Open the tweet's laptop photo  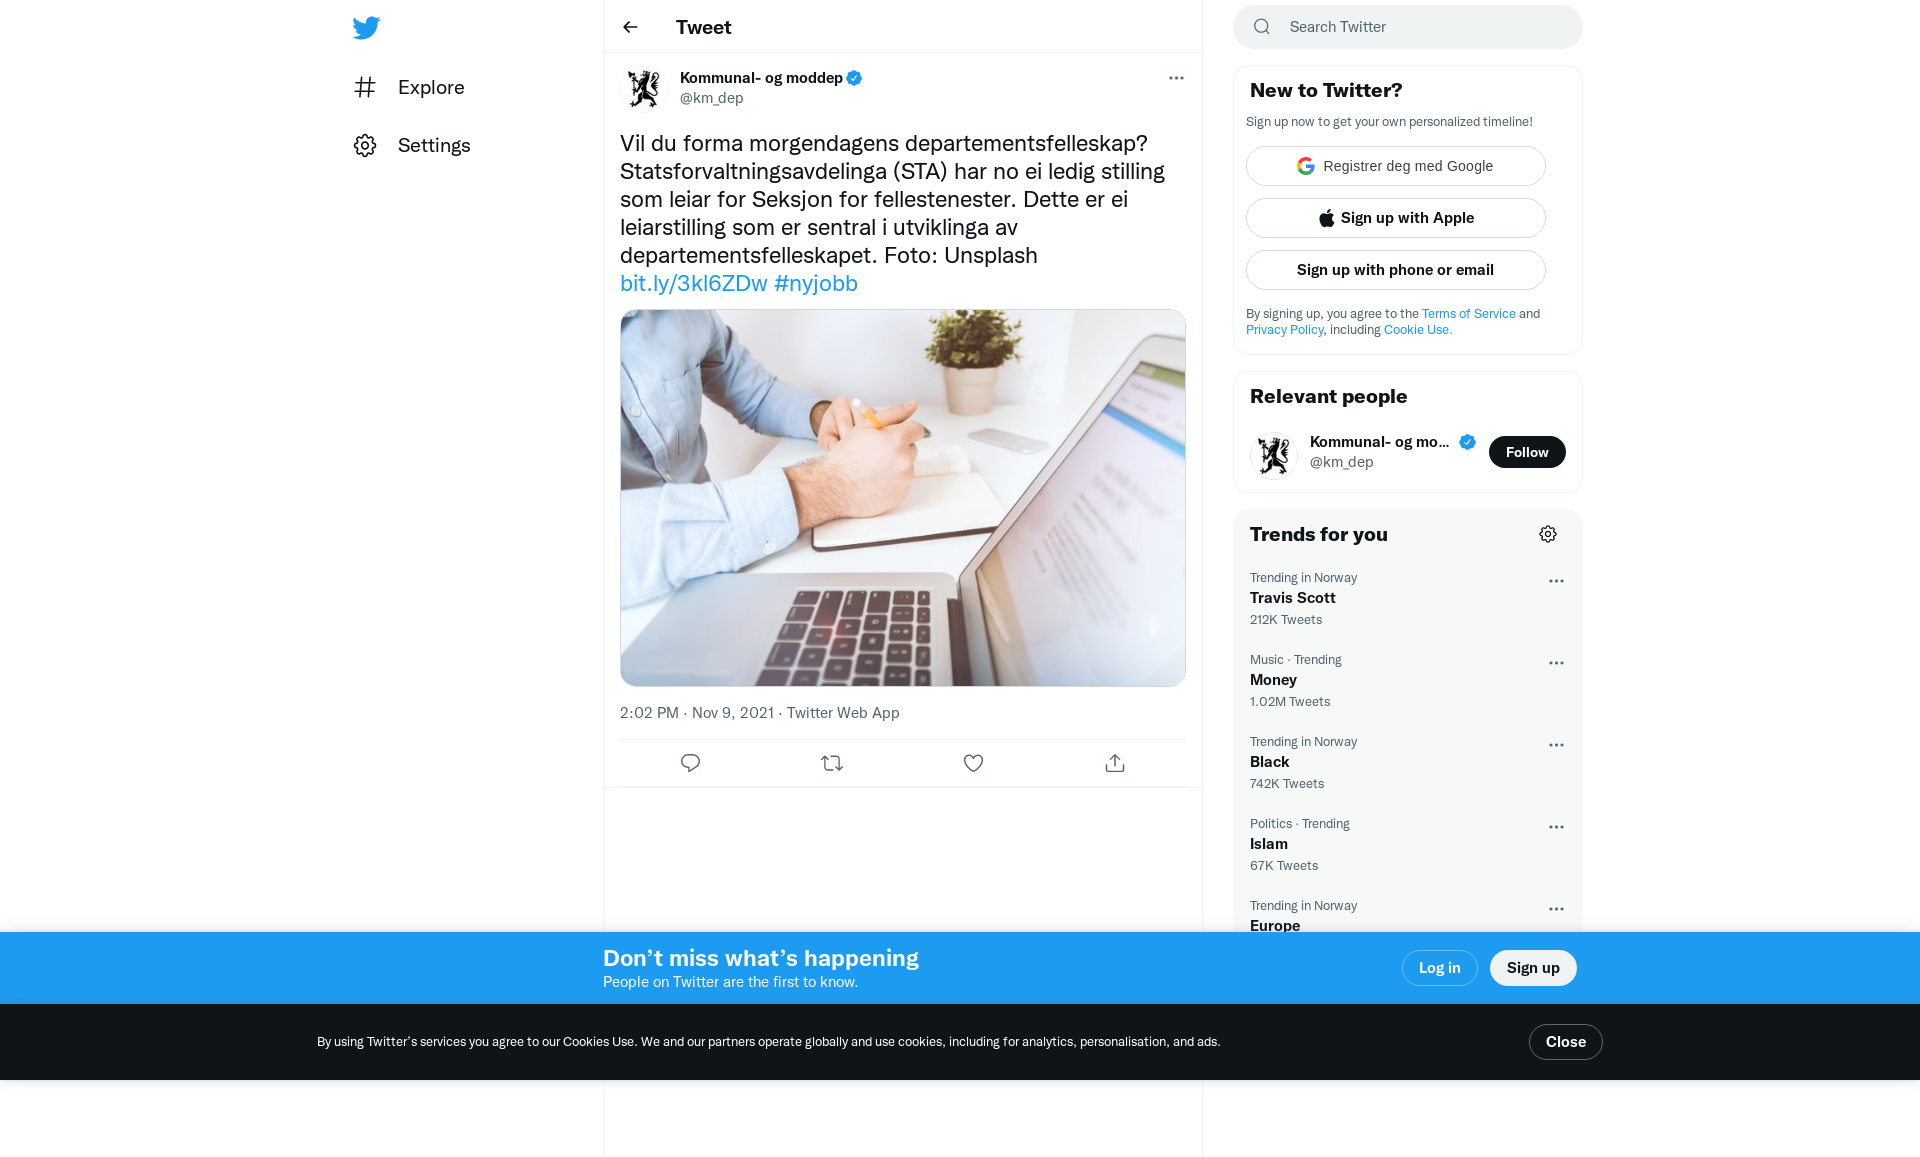pyautogui.click(x=903, y=498)
